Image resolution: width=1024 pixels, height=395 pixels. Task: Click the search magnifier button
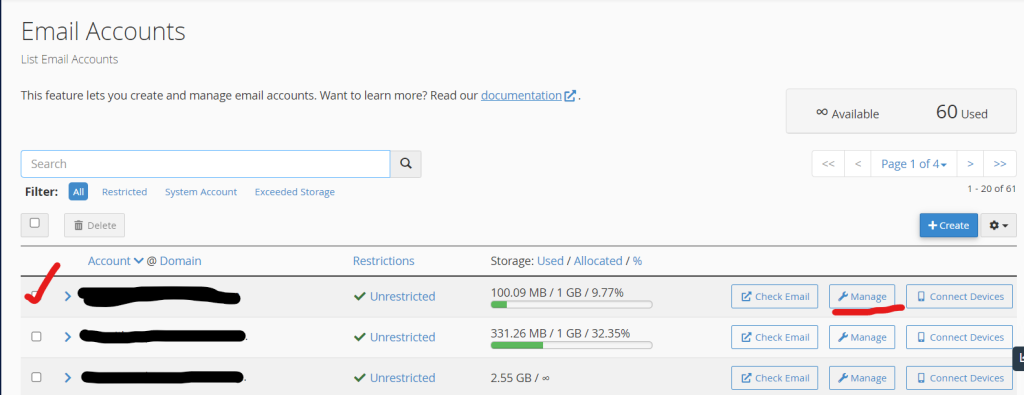(x=406, y=164)
